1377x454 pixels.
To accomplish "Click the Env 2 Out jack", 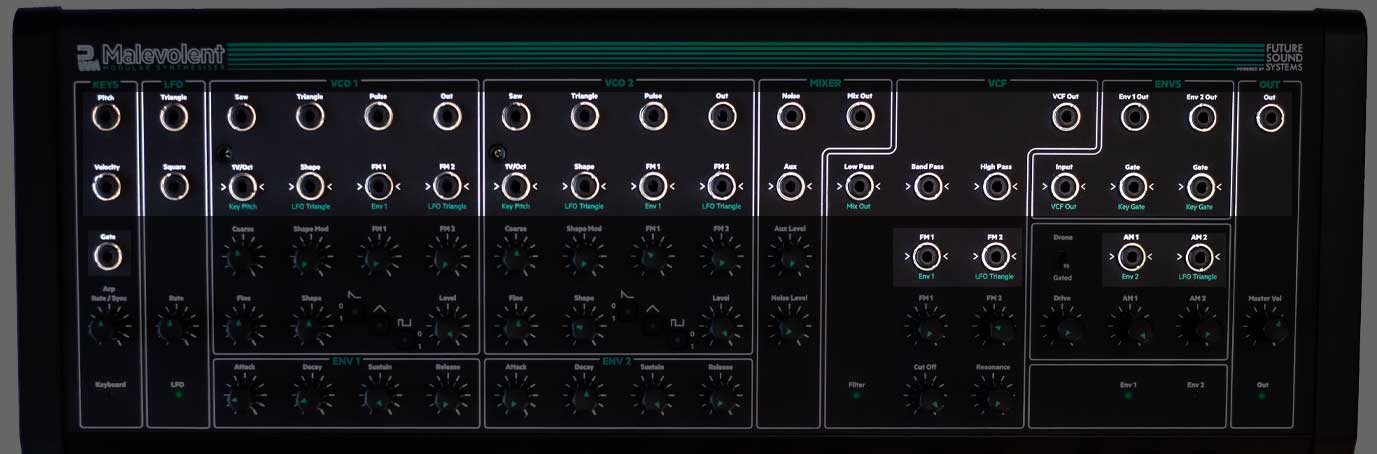I will [1202, 118].
